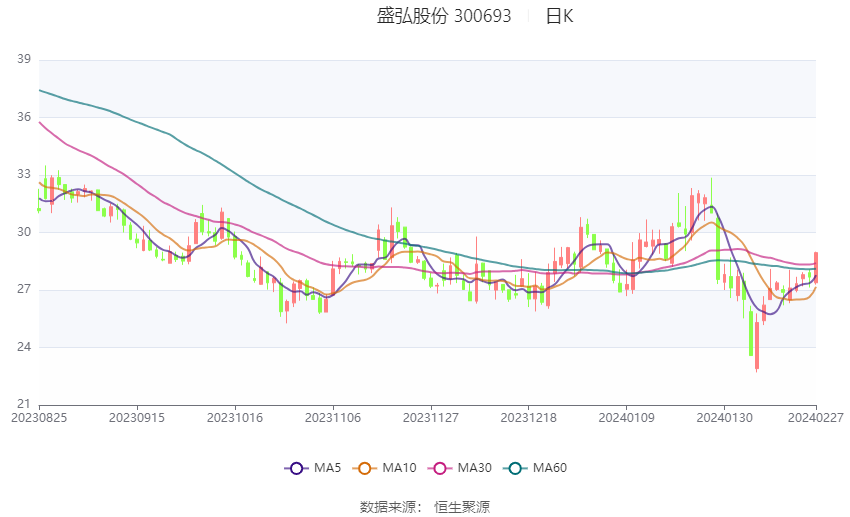Toggle the MA10 legend series
The width and height of the screenshot is (850, 517).
coord(384,468)
